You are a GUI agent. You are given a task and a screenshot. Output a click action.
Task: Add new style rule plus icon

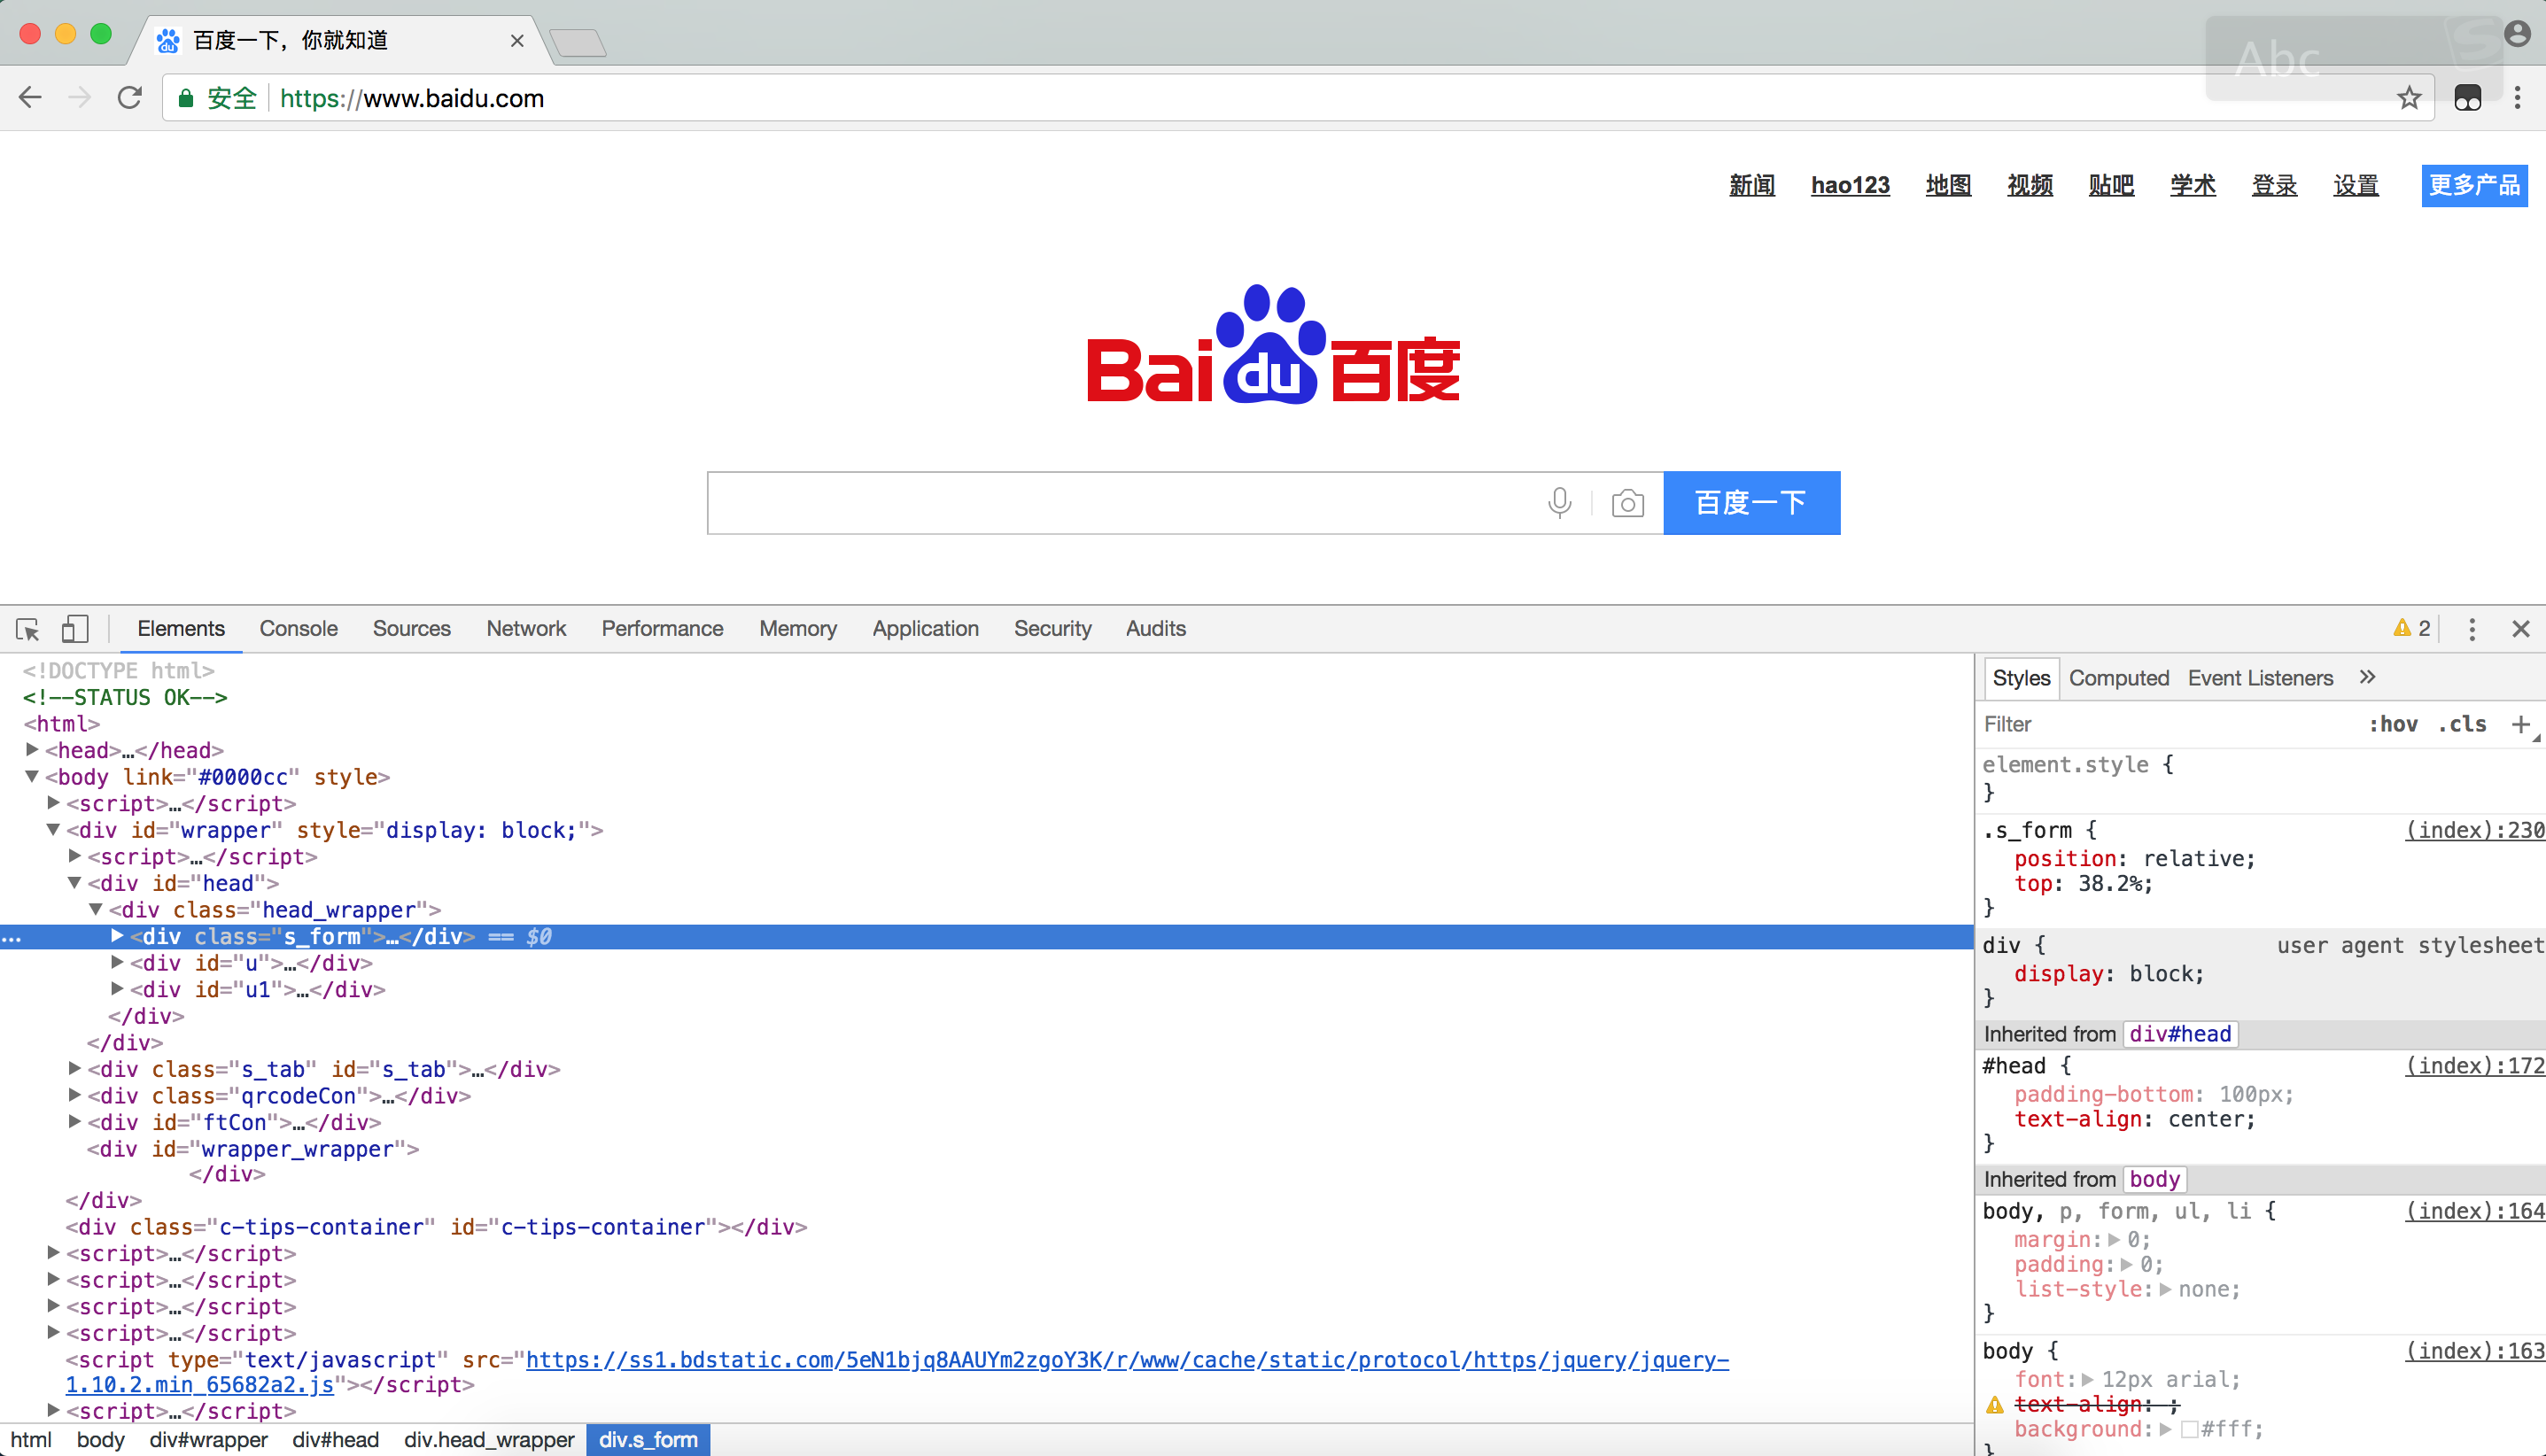(x=2520, y=724)
